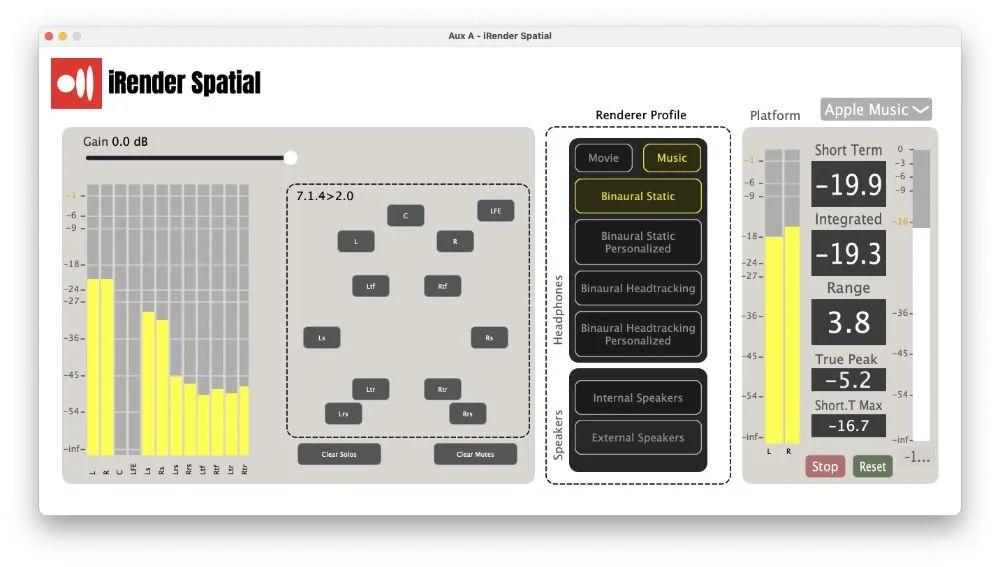Click the Rtr top rear speaker

pos(442,389)
